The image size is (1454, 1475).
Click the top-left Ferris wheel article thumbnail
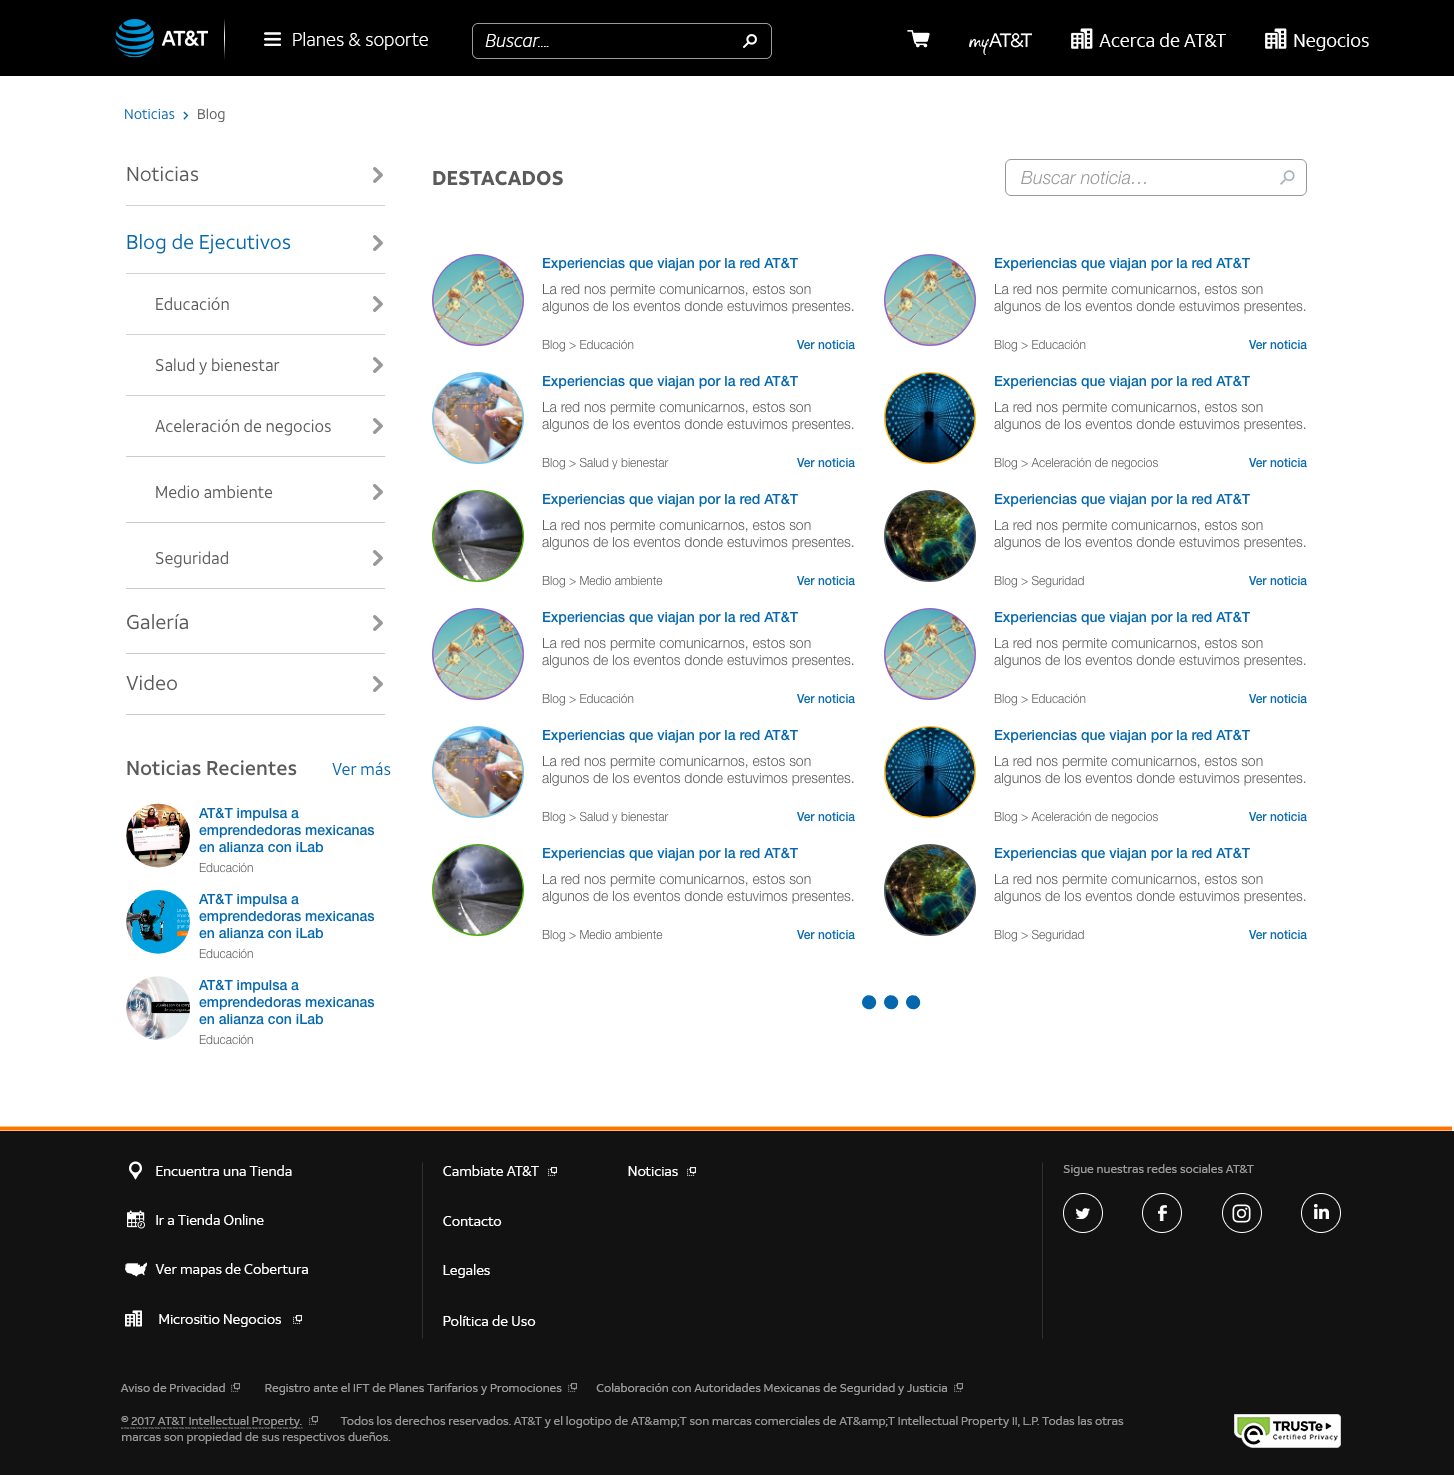[478, 300]
